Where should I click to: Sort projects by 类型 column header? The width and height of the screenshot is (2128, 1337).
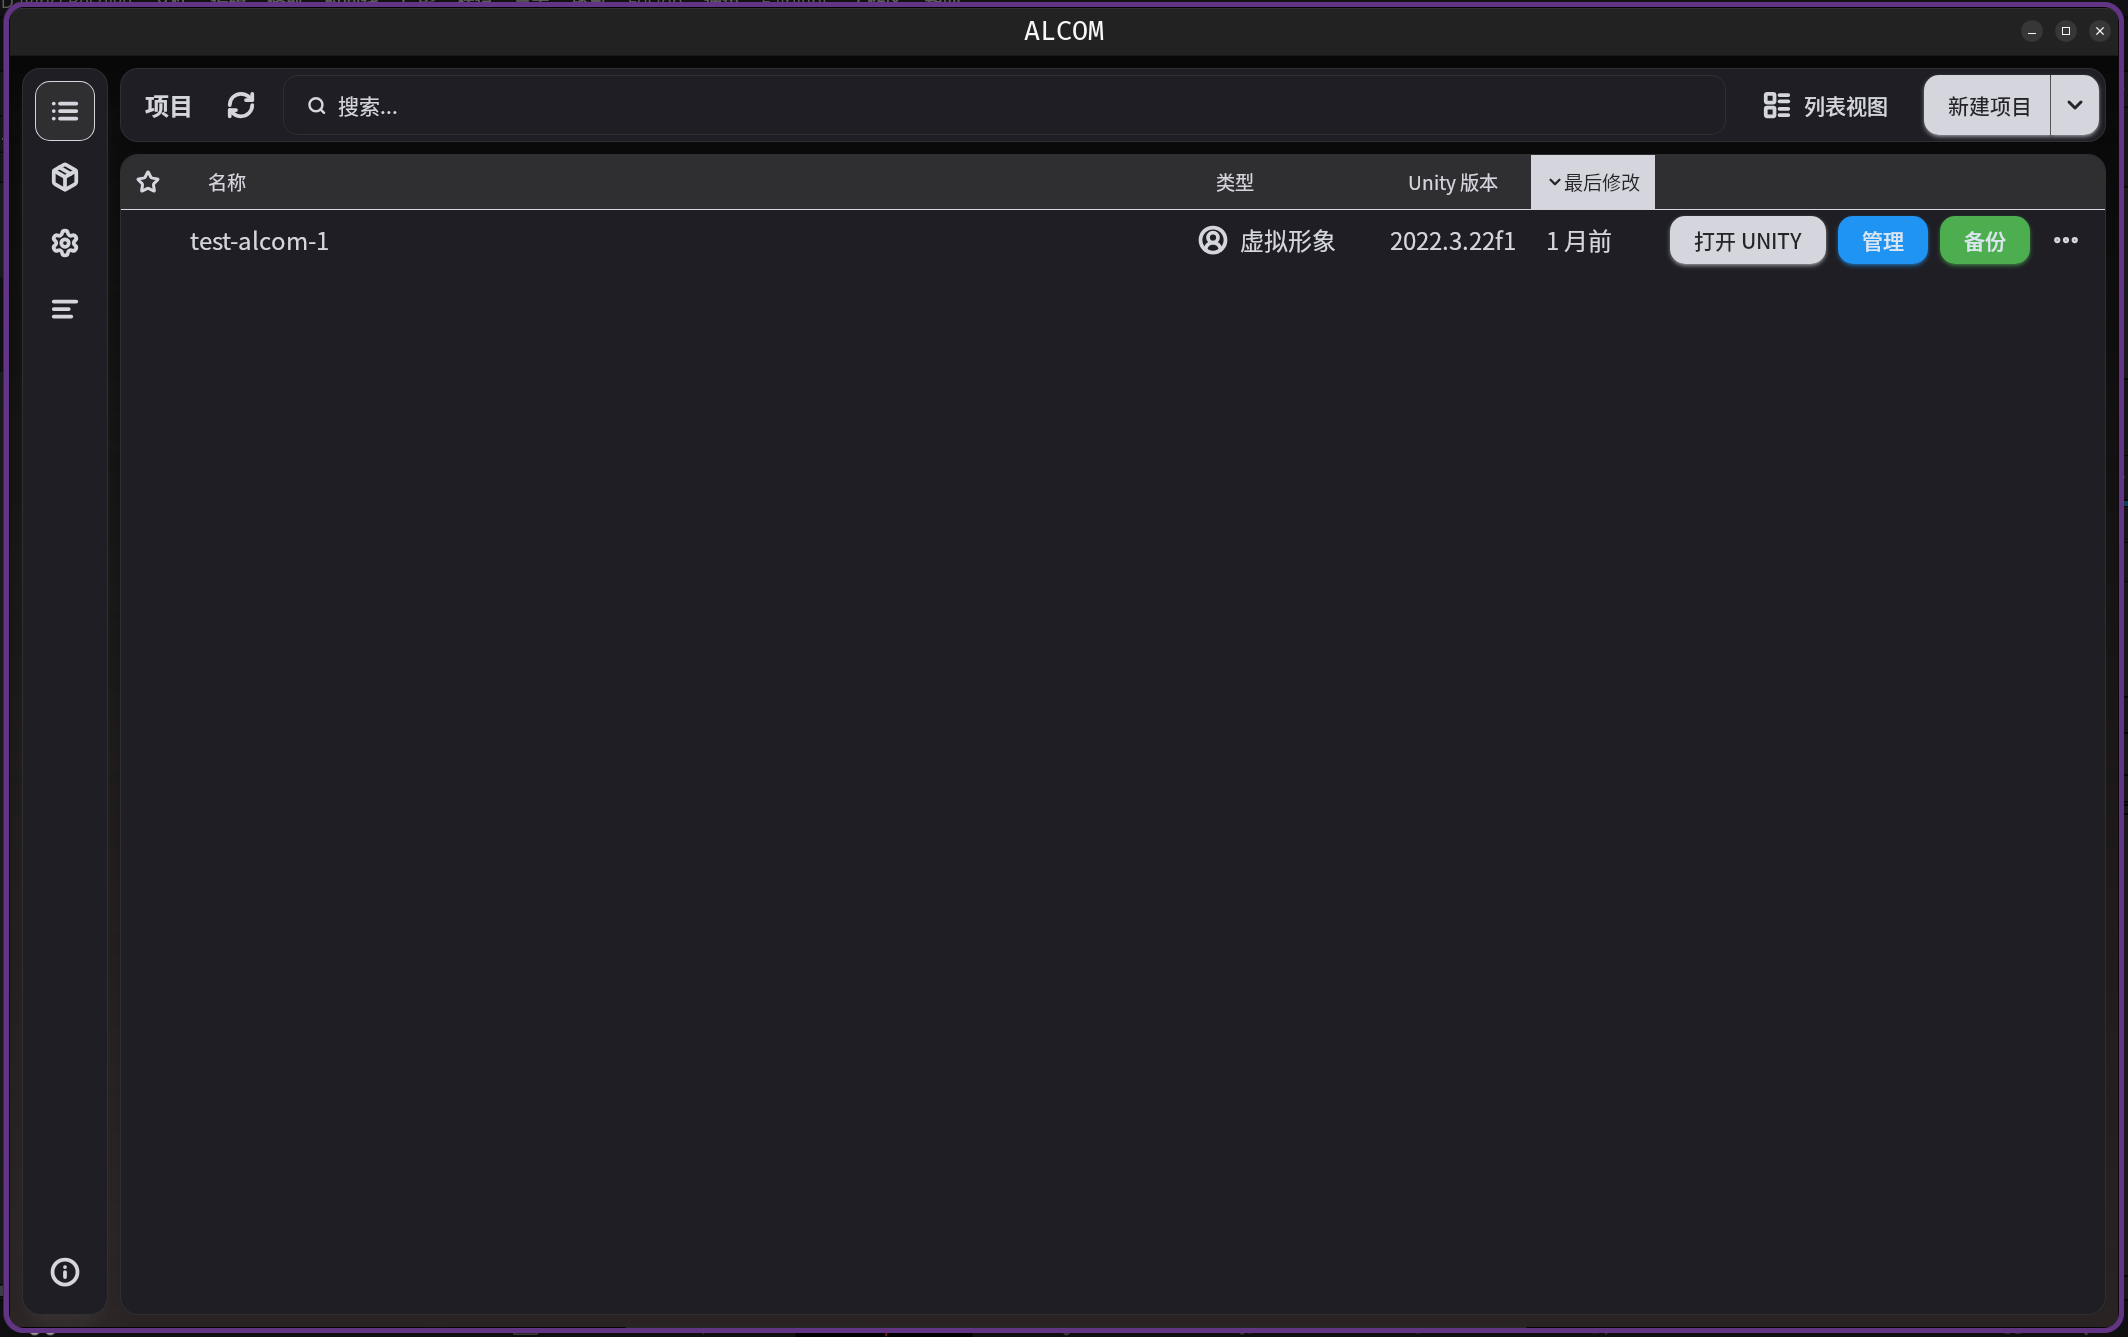pyautogui.click(x=1234, y=182)
